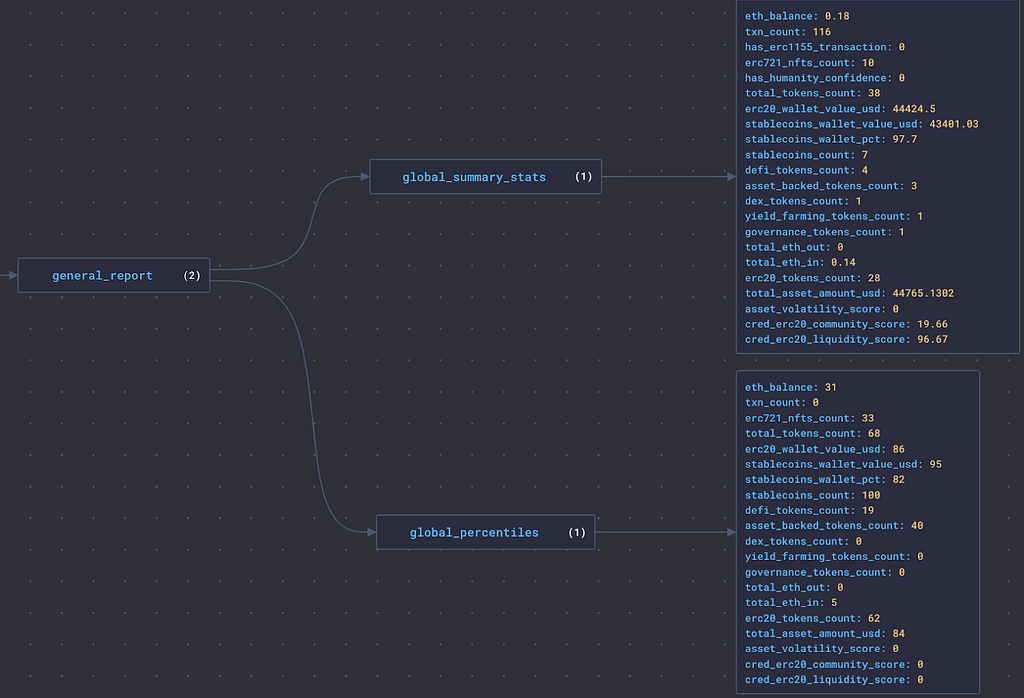
Task: Click 'defi_tokens_count: 4' entry
Action: click(806, 170)
